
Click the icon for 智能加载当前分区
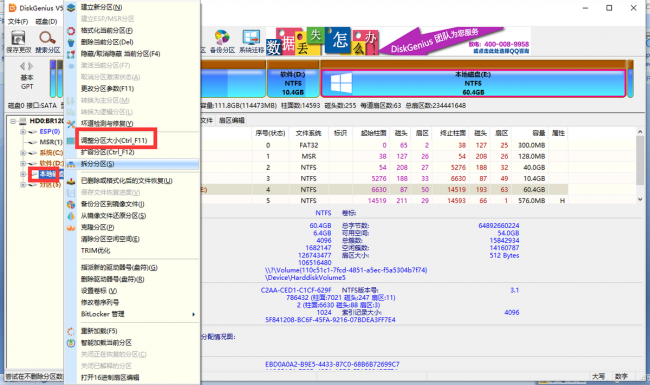[71, 343]
